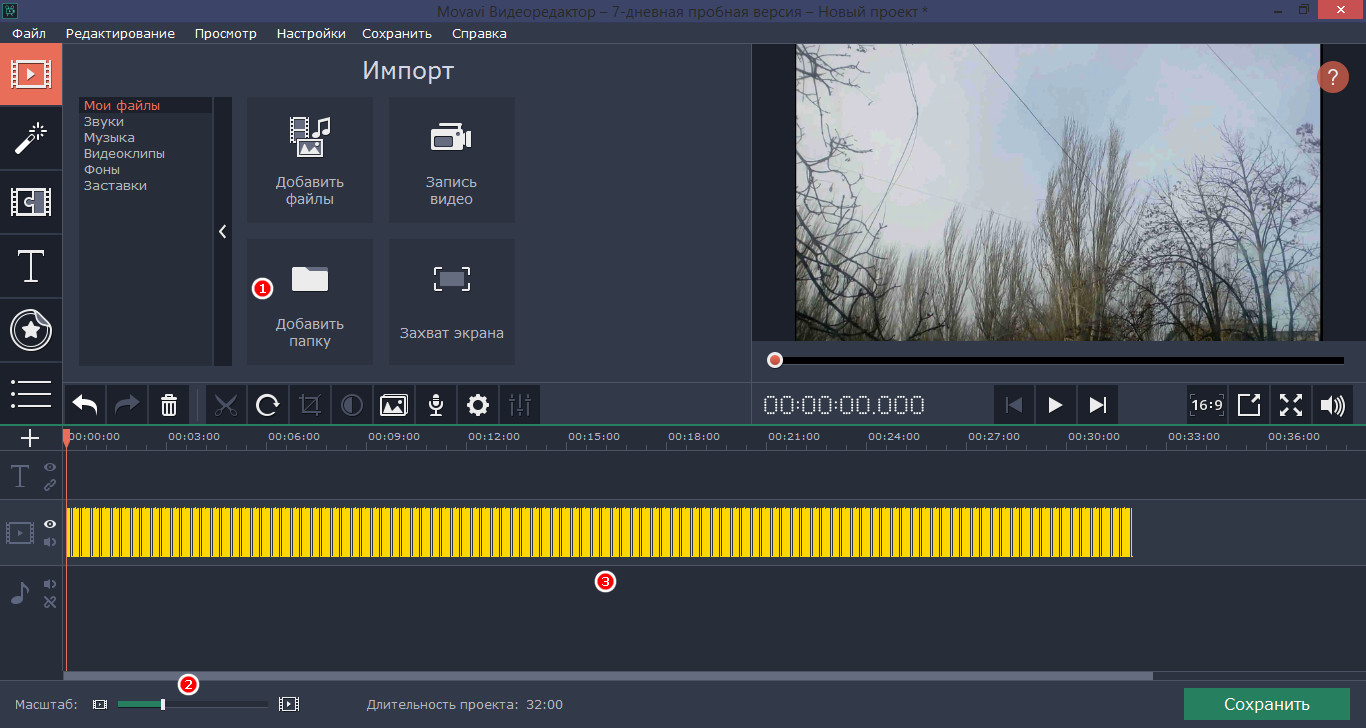This screenshot has height=728, width=1366.
Task: Open the Filters magic wand tab
Action: [31, 139]
